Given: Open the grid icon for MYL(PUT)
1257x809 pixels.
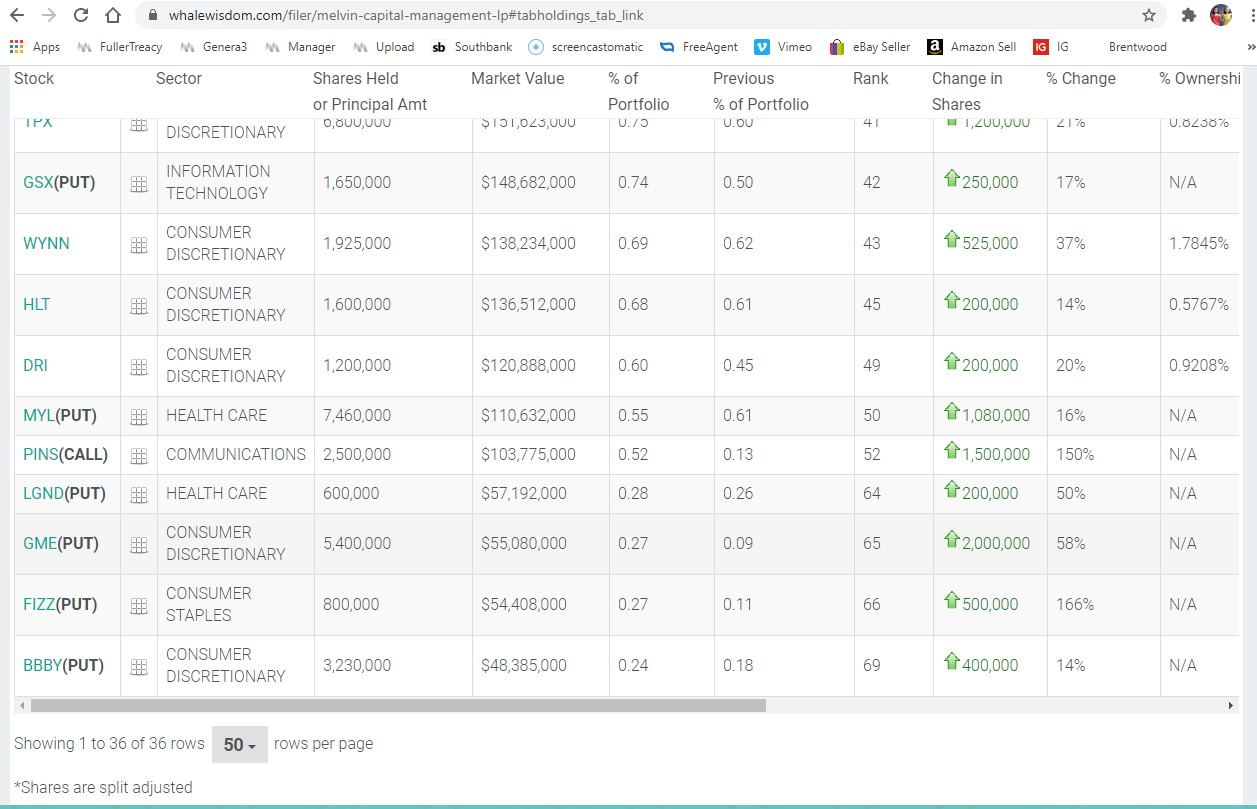Looking at the screenshot, I should (x=139, y=417).
